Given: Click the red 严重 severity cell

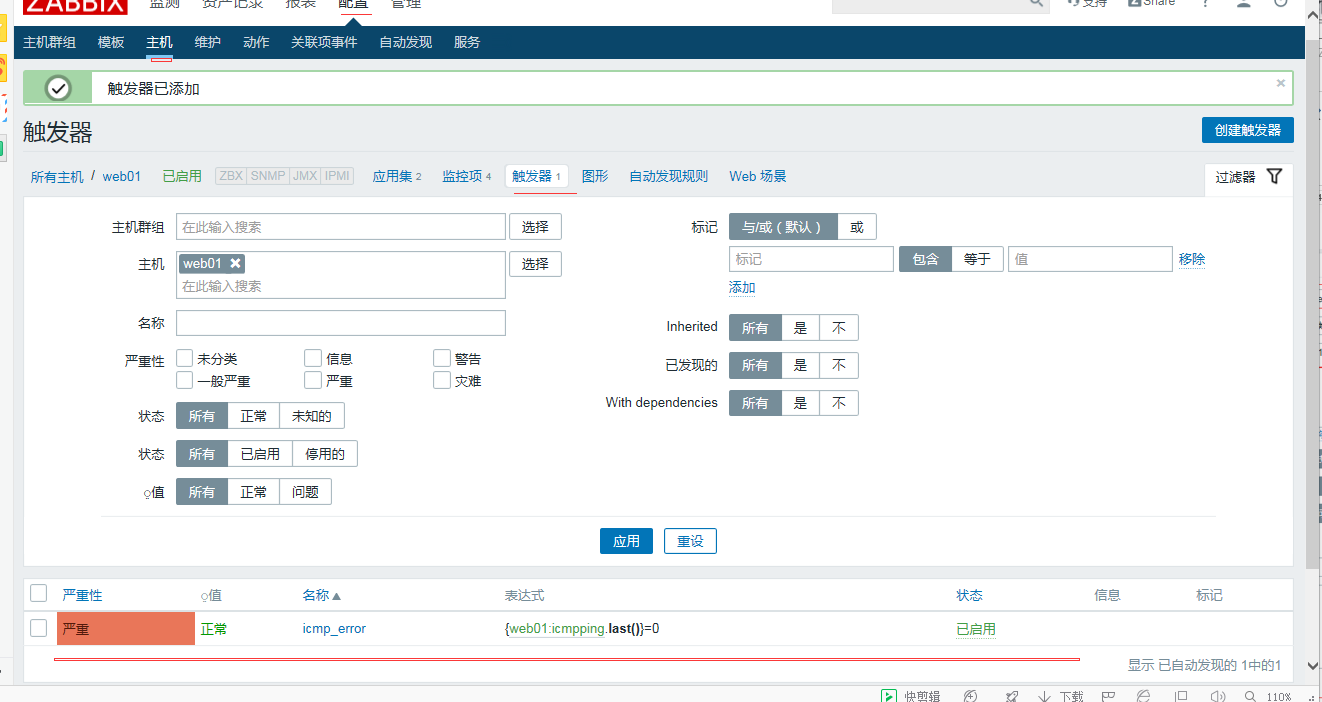Looking at the screenshot, I should click(126, 629).
